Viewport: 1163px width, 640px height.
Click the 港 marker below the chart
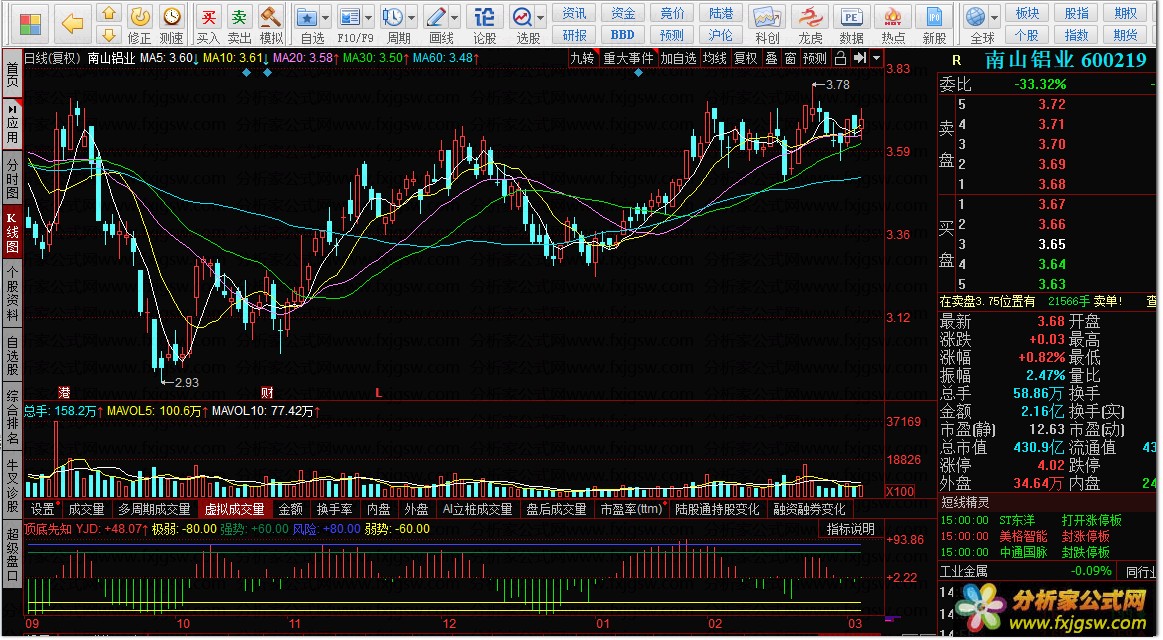click(x=65, y=392)
